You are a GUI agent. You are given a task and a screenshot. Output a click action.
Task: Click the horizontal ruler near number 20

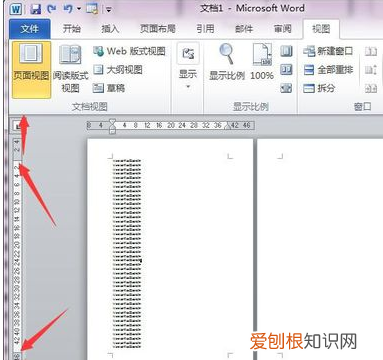pos(171,125)
